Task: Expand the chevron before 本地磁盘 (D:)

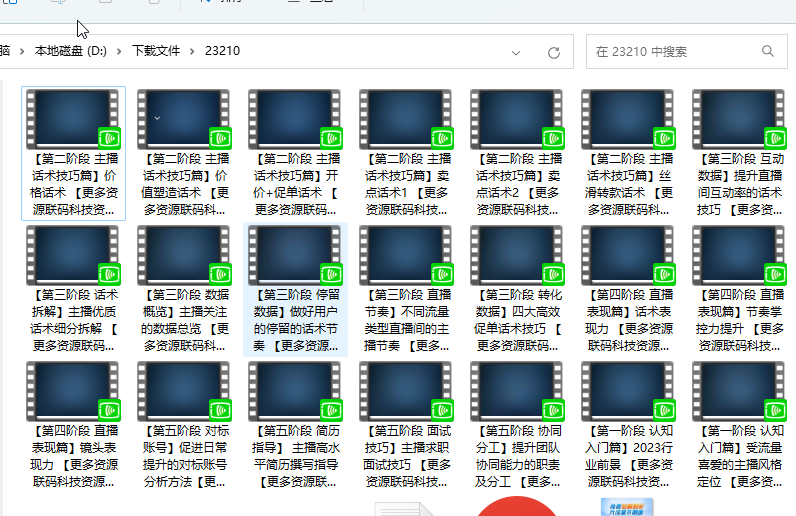Action: 22,51
